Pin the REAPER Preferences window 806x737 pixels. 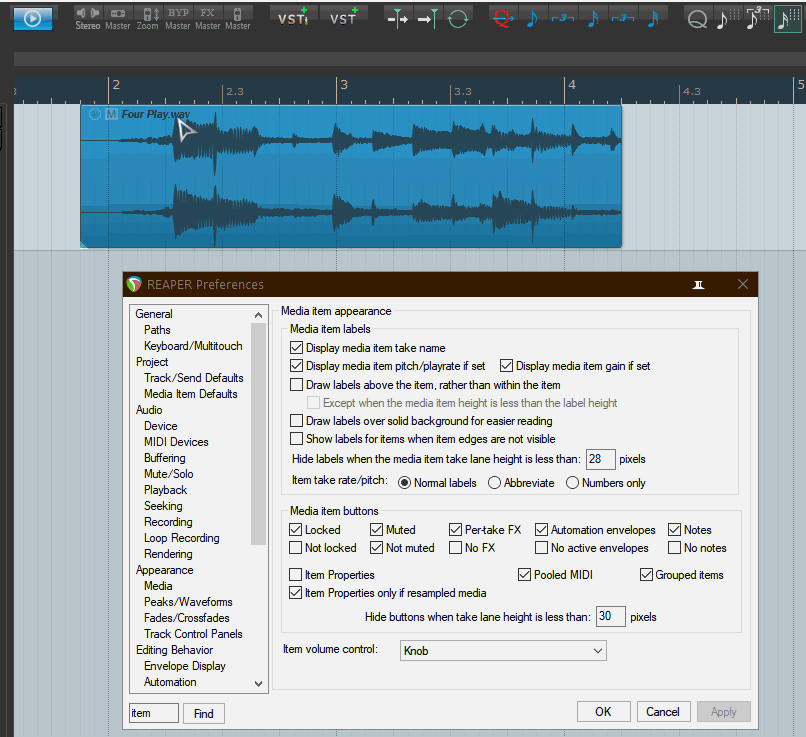(x=699, y=285)
